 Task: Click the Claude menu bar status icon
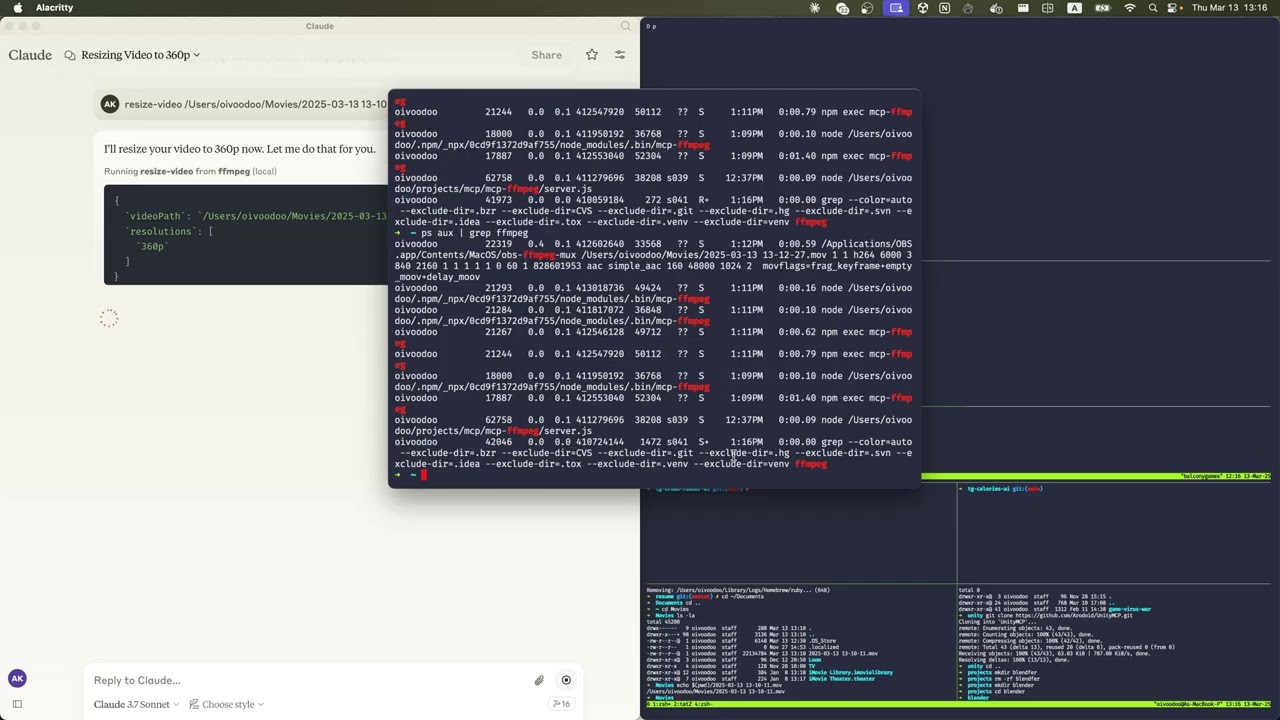click(815, 8)
